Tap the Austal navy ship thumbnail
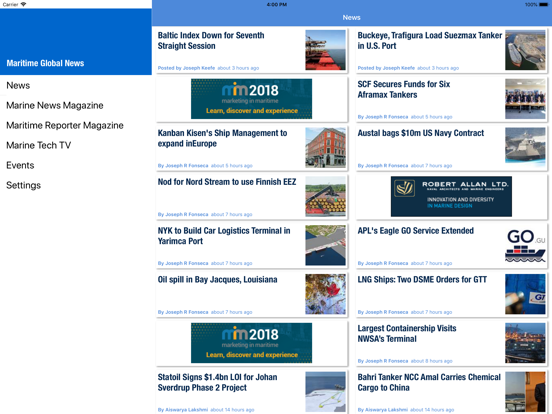Image resolution: width=552 pixels, height=414 pixels. point(525,148)
